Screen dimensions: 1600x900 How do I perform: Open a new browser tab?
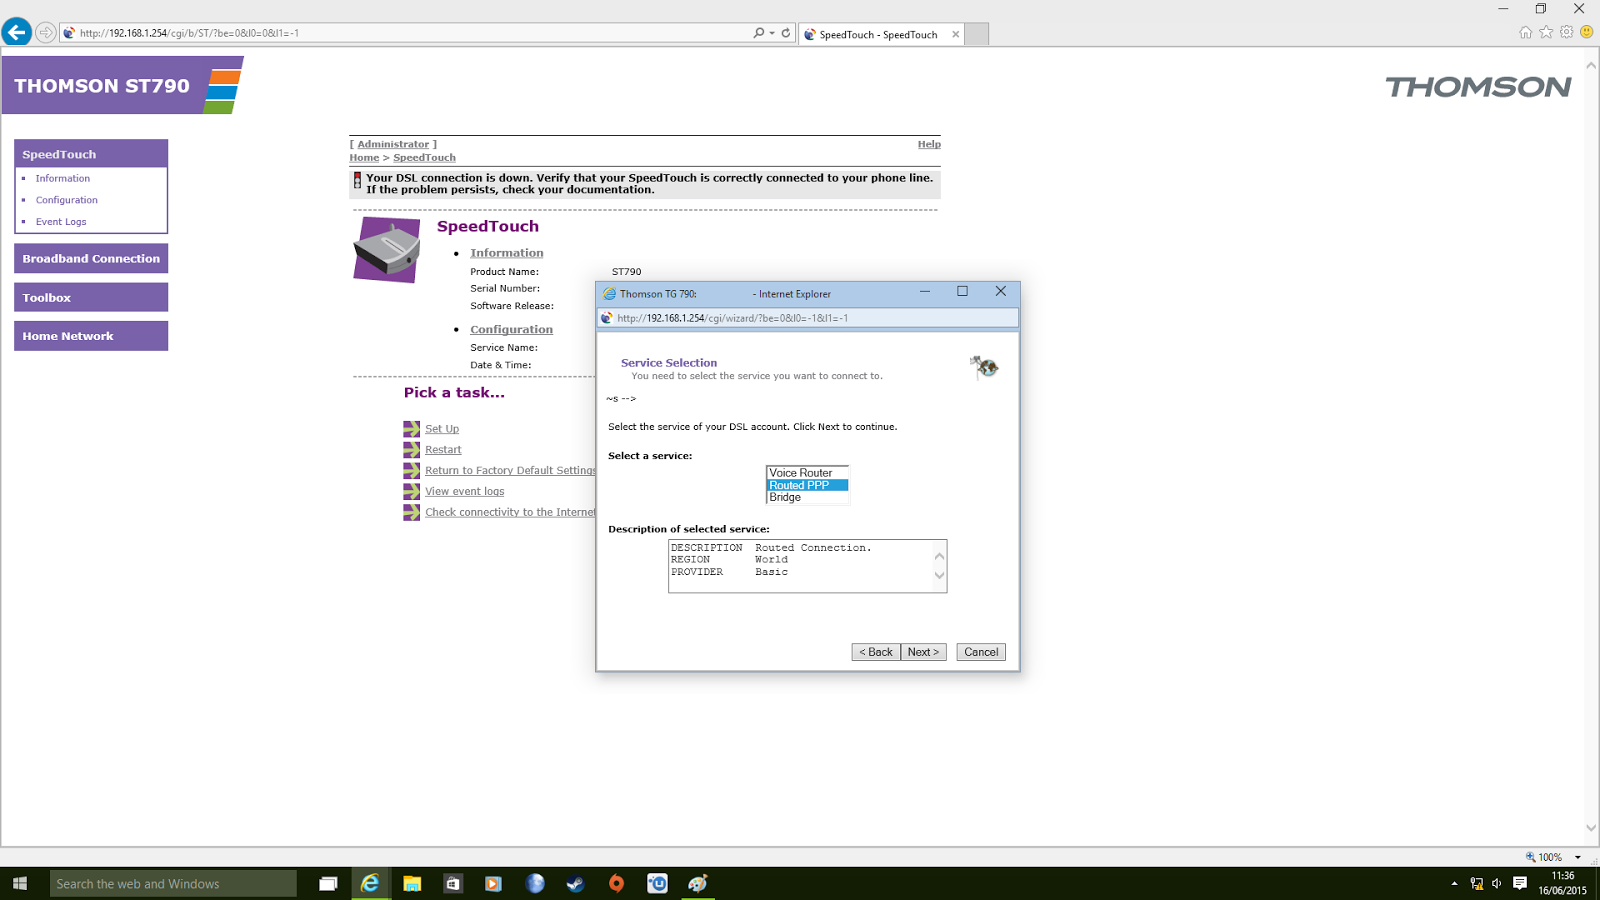(x=977, y=34)
